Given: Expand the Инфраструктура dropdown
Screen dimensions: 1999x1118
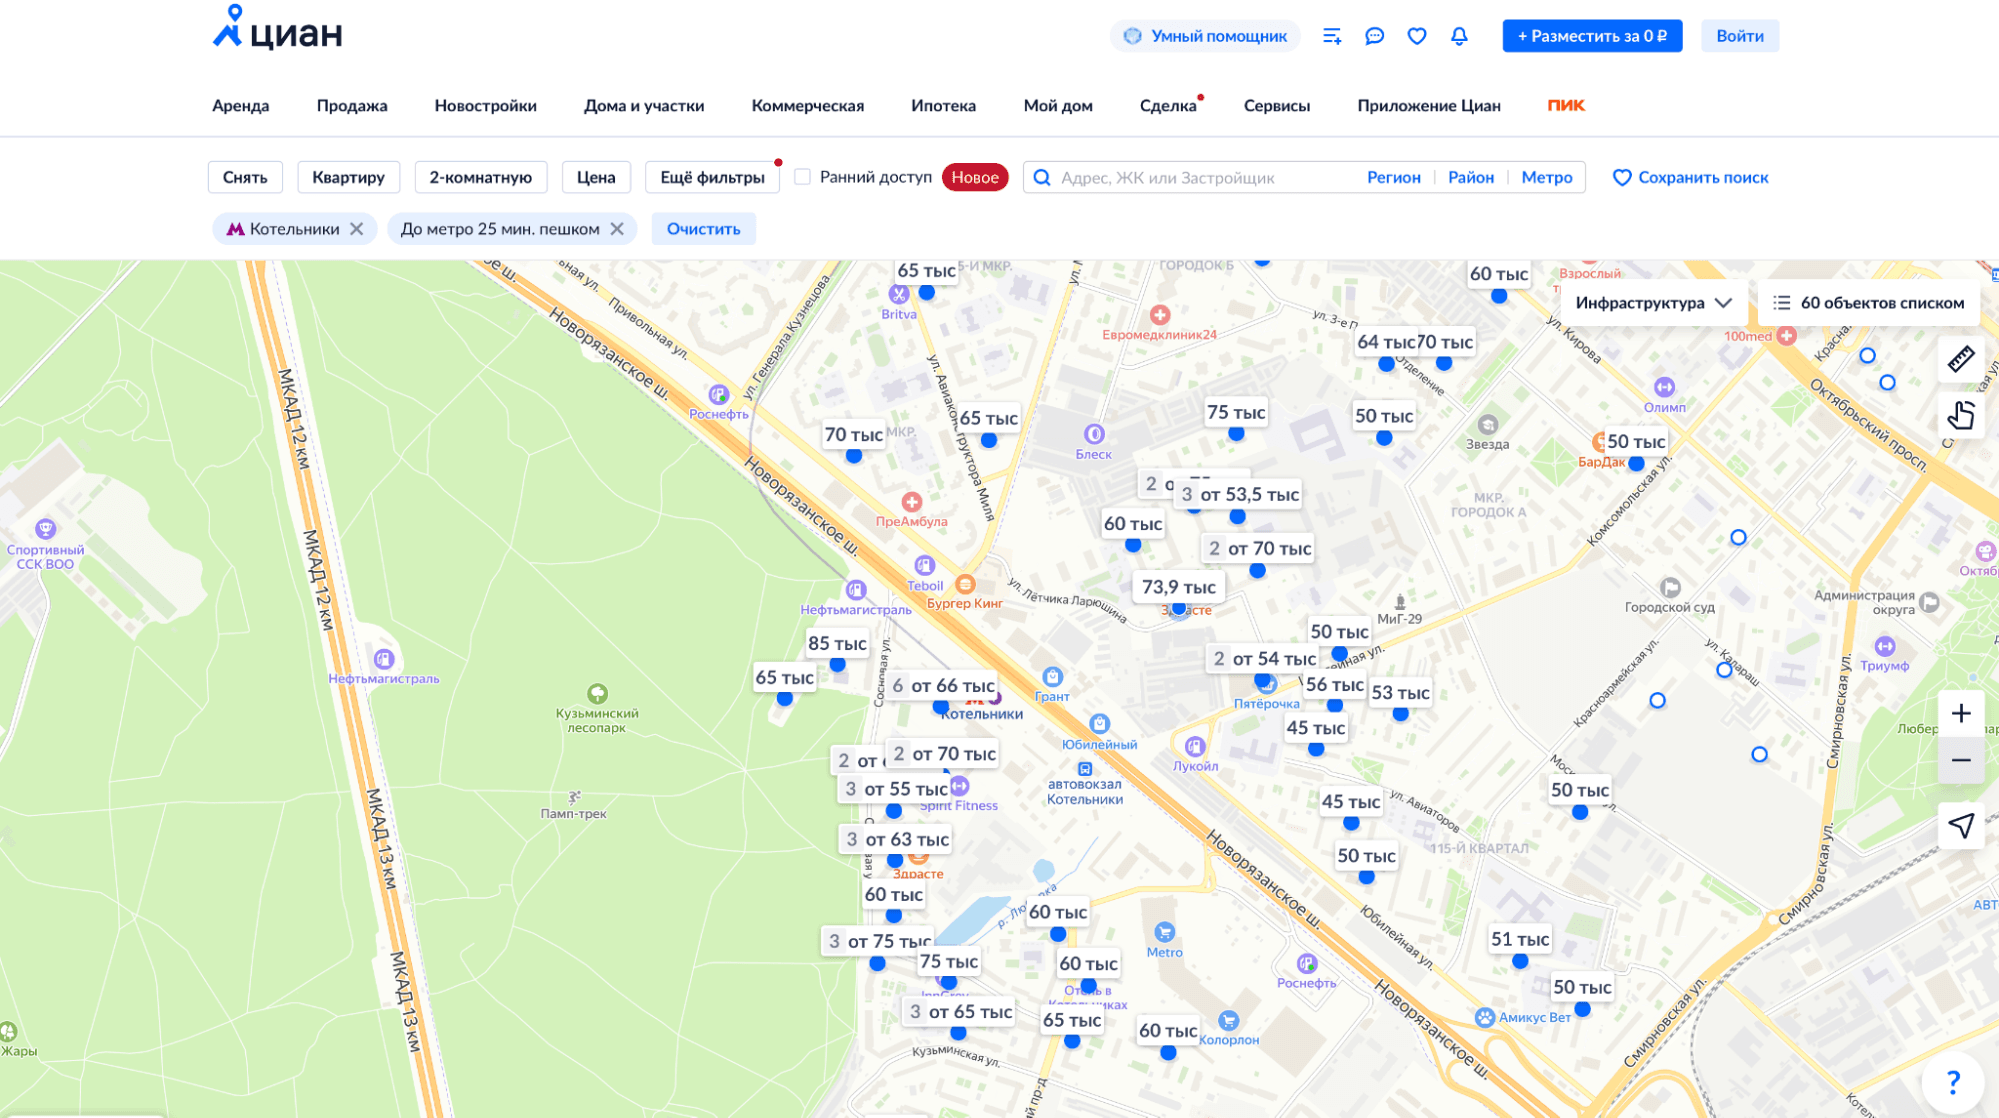Looking at the screenshot, I should (x=1653, y=303).
